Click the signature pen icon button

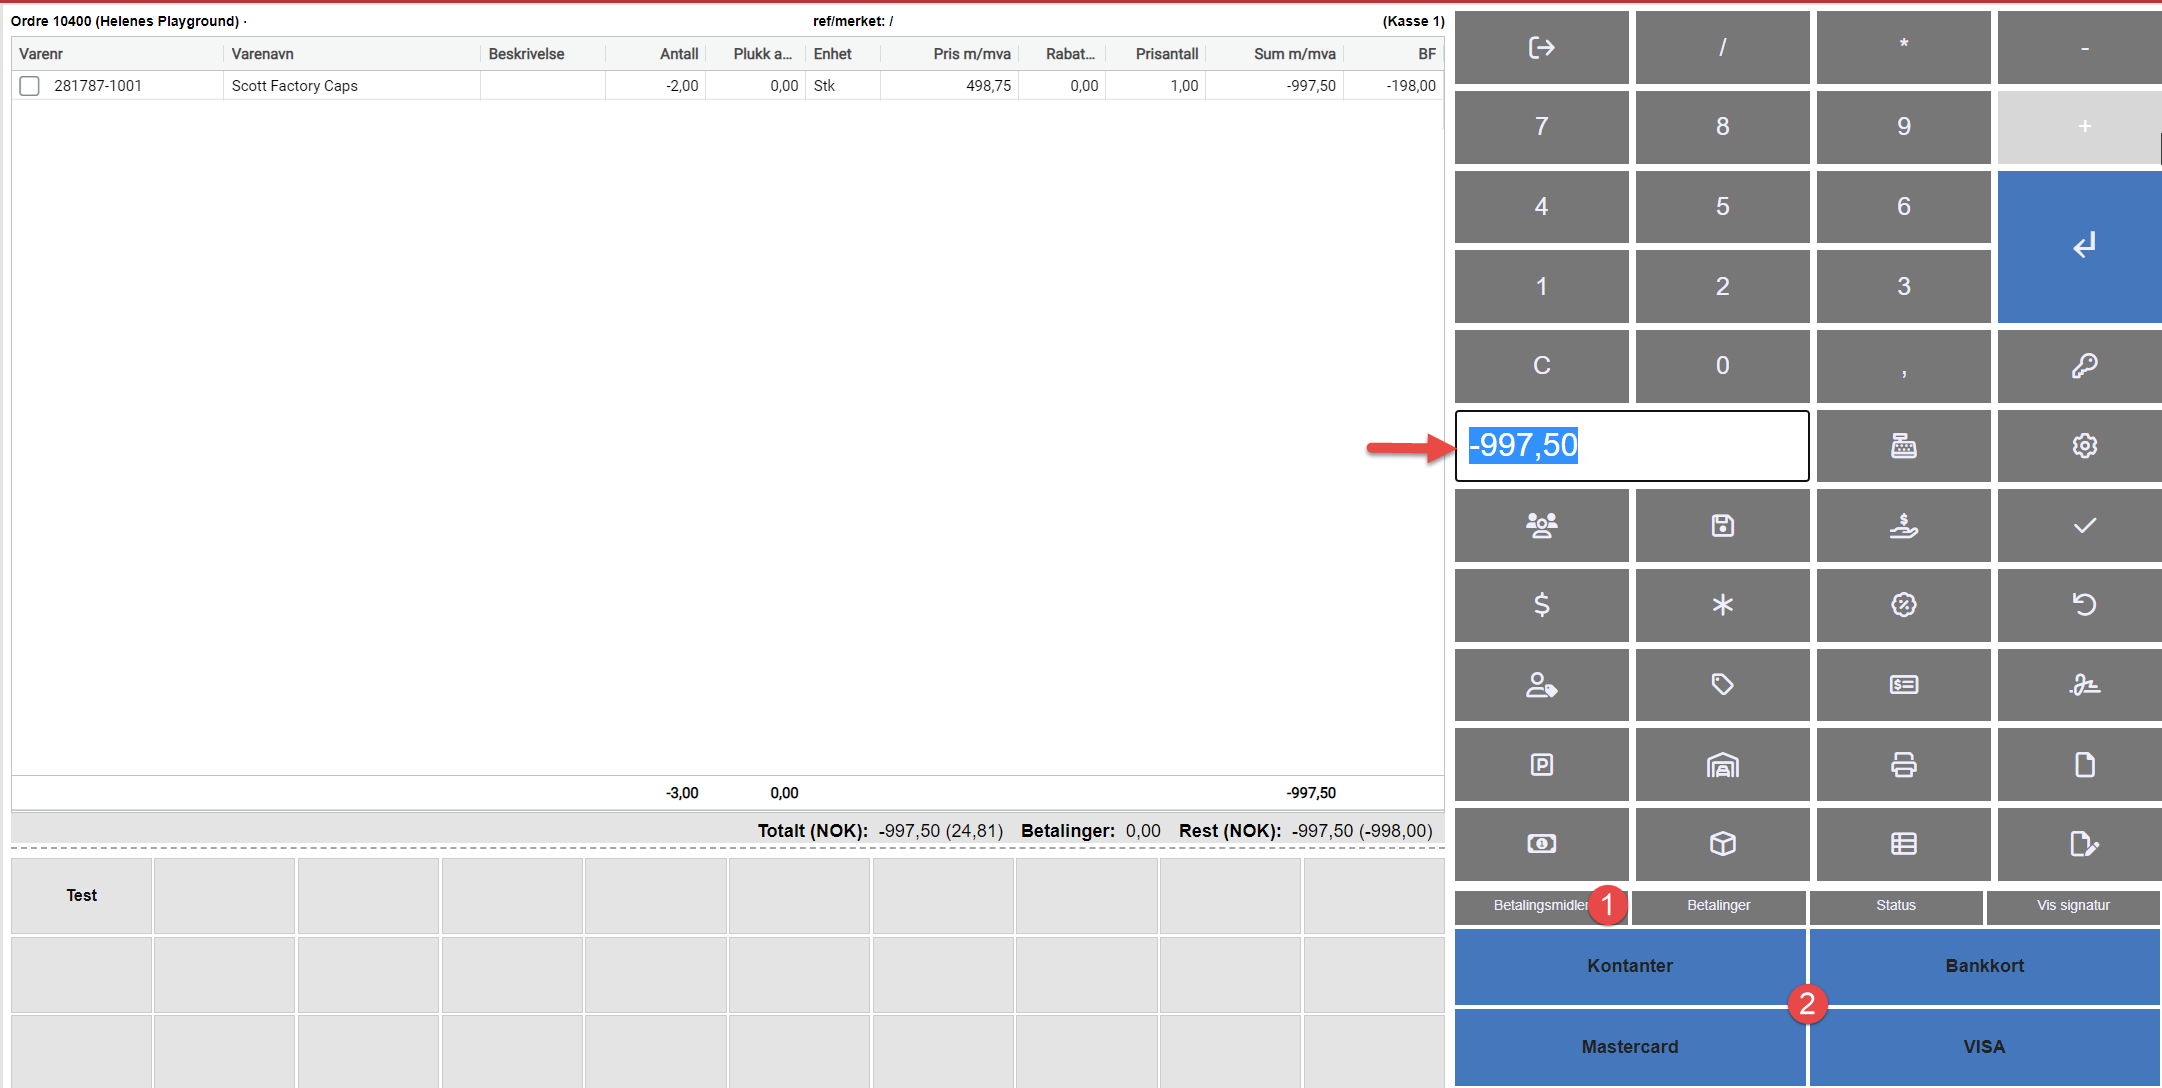pyautogui.click(x=2084, y=685)
